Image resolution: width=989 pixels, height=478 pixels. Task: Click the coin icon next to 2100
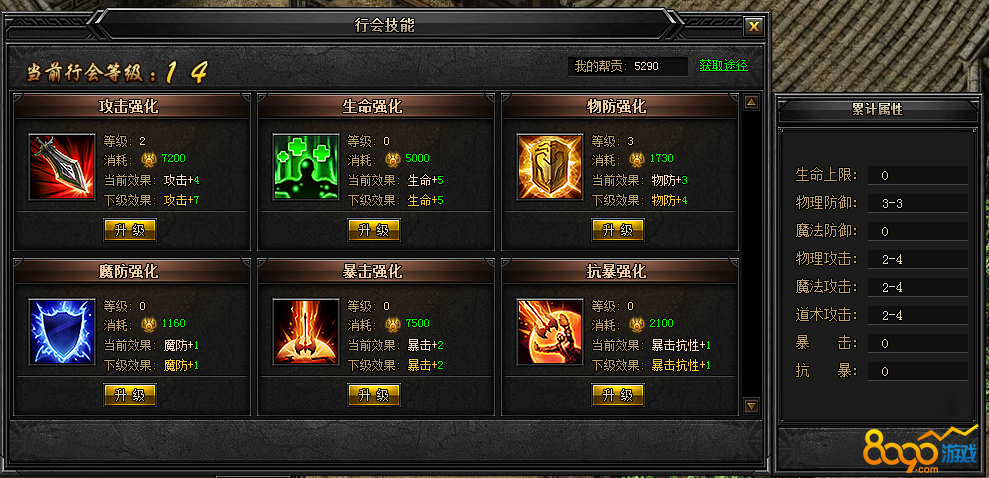pos(637,324)
